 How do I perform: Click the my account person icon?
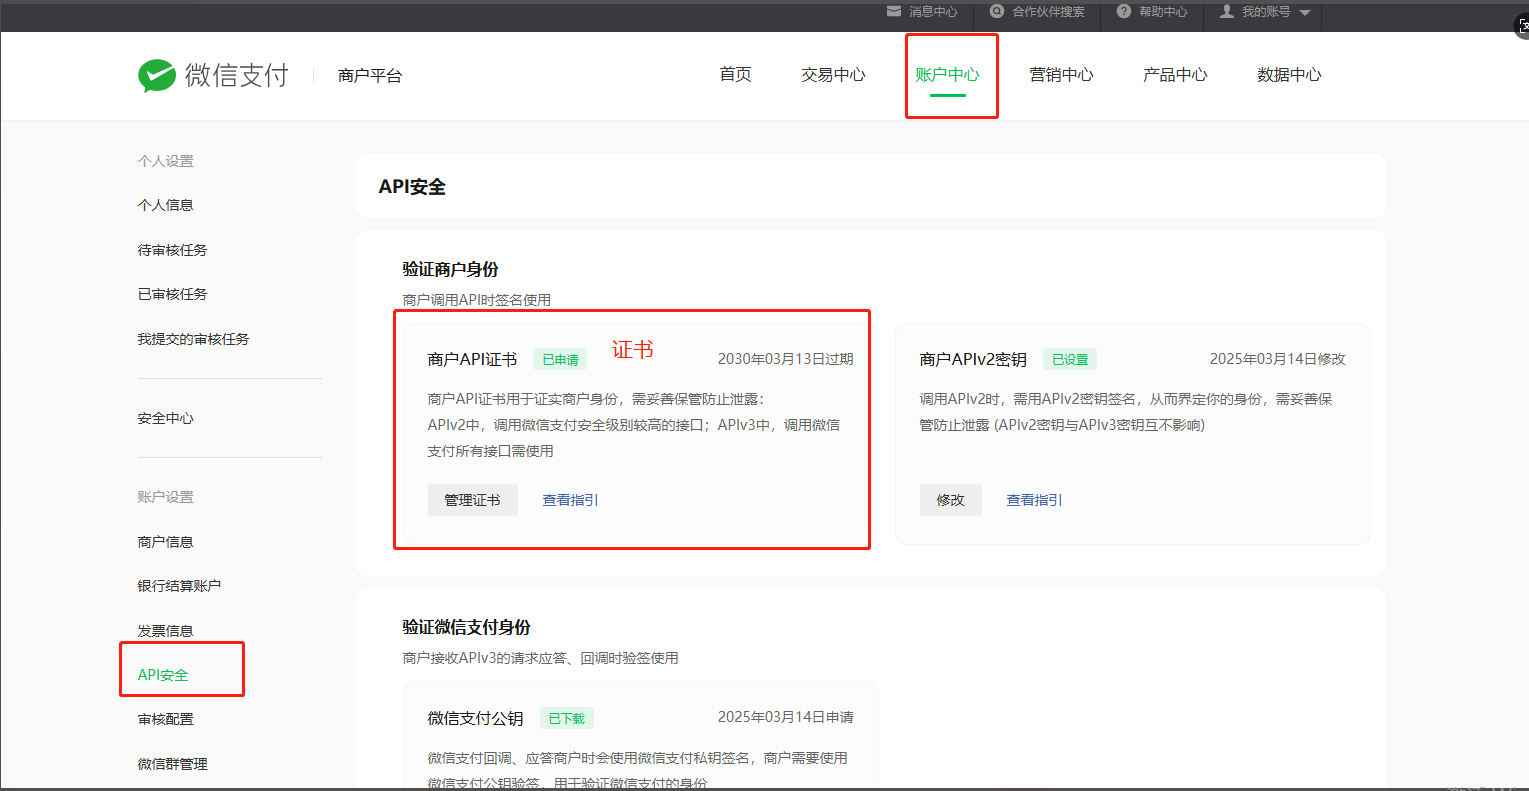[x=1227, y=11]
